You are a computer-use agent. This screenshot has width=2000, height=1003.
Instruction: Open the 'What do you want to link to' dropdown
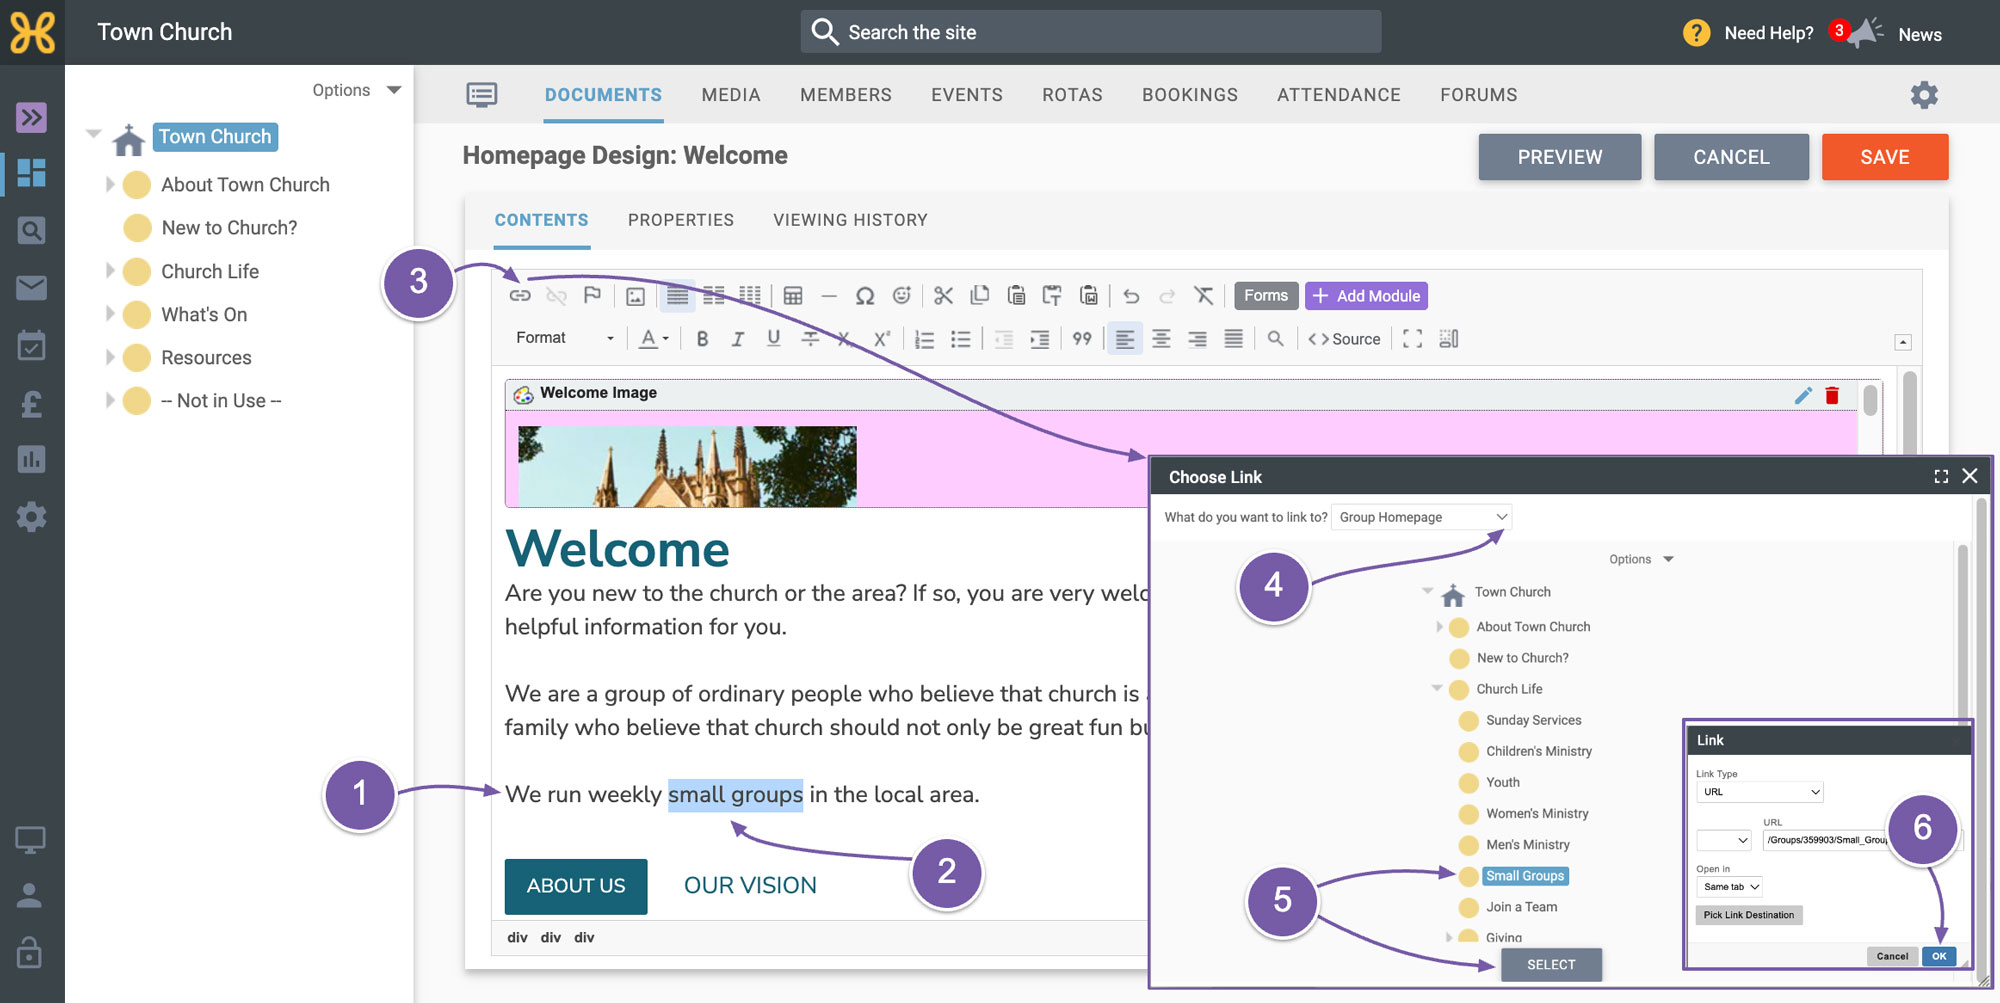[x=1421, y=517]
